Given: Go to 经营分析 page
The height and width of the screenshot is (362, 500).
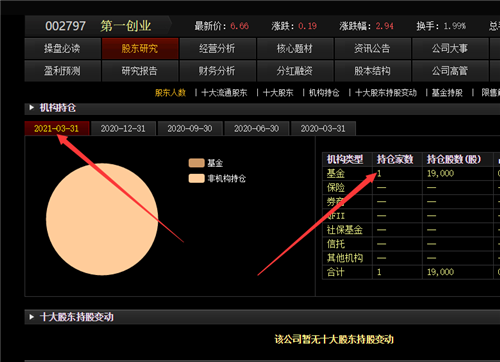Looking at the screenshot, I should 217,49.
